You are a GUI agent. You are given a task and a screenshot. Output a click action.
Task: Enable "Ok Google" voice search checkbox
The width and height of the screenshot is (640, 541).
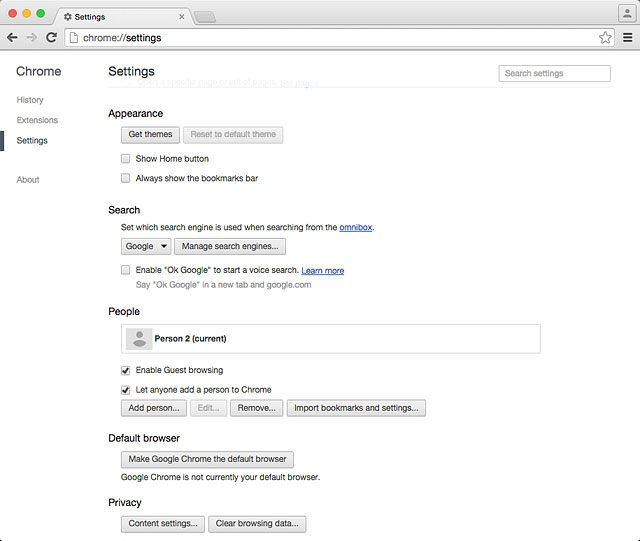coord(125,270)
